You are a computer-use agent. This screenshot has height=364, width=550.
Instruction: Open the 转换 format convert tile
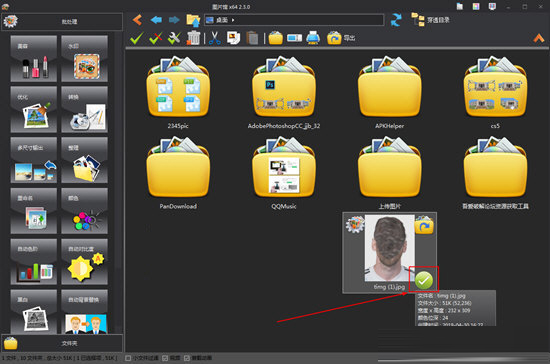coord(85,109)
